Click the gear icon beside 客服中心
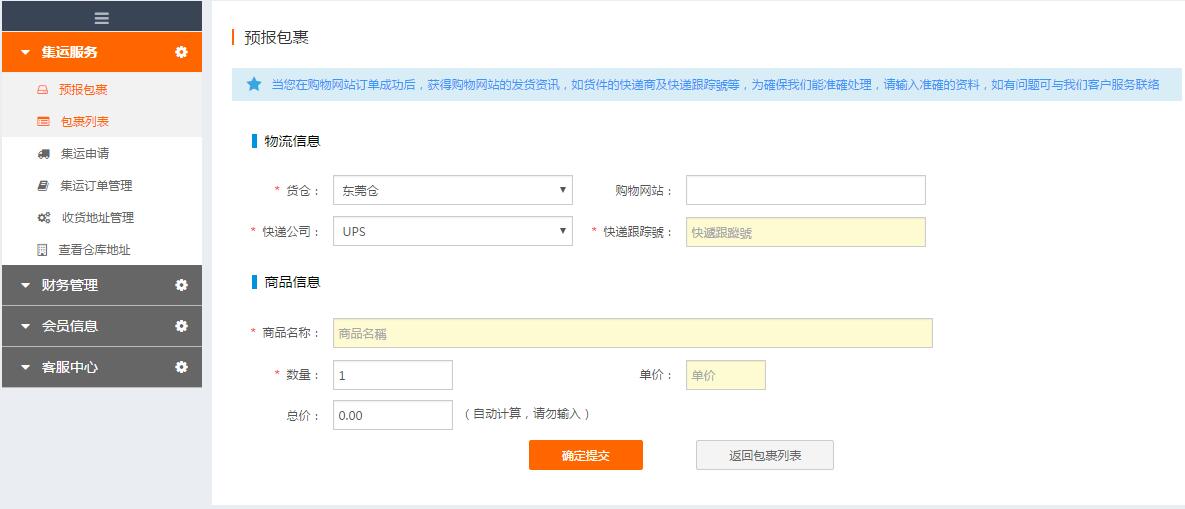This screenshot has height=509, width=1185. 181,367
